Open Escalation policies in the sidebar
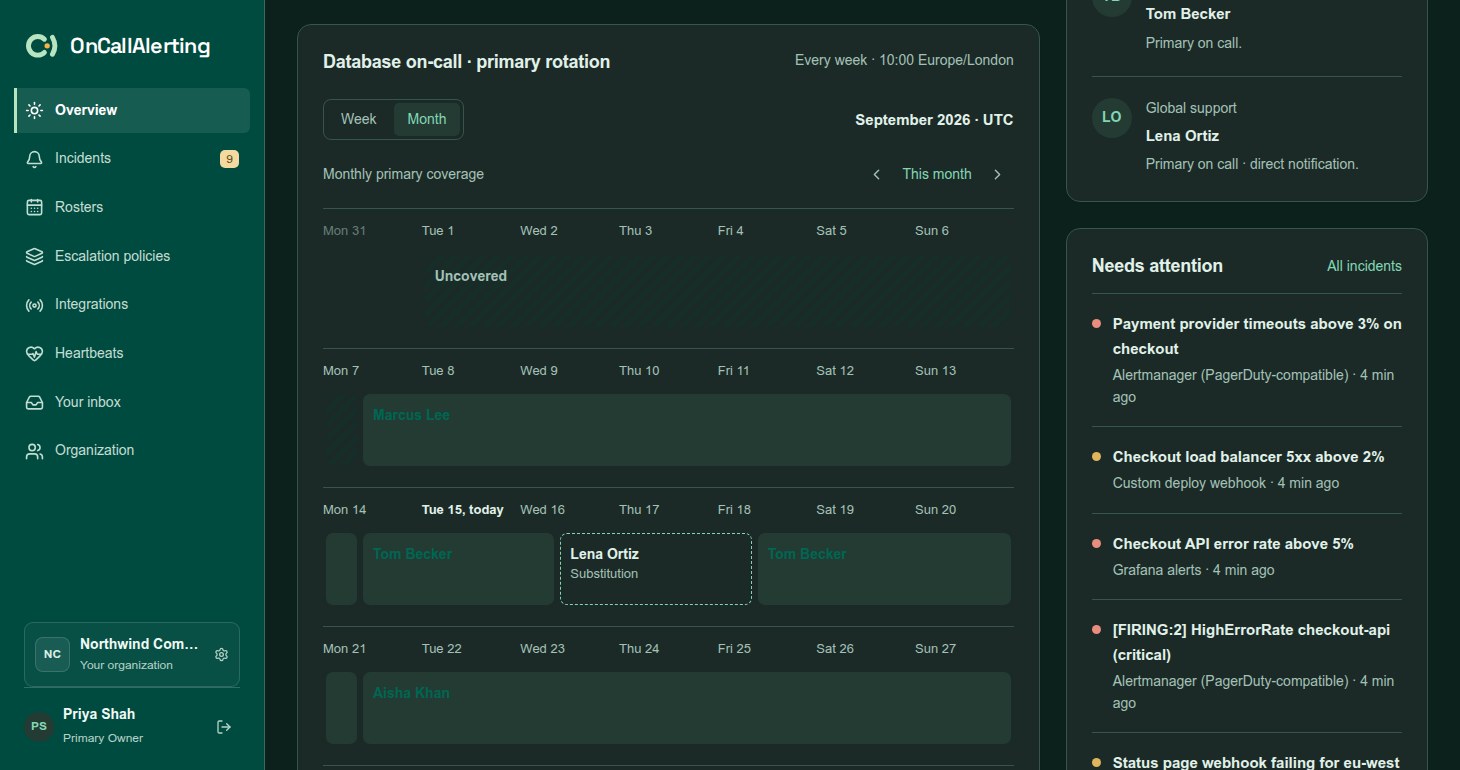The width and height of the screenshot is (1460, 770). pos(132,256)
